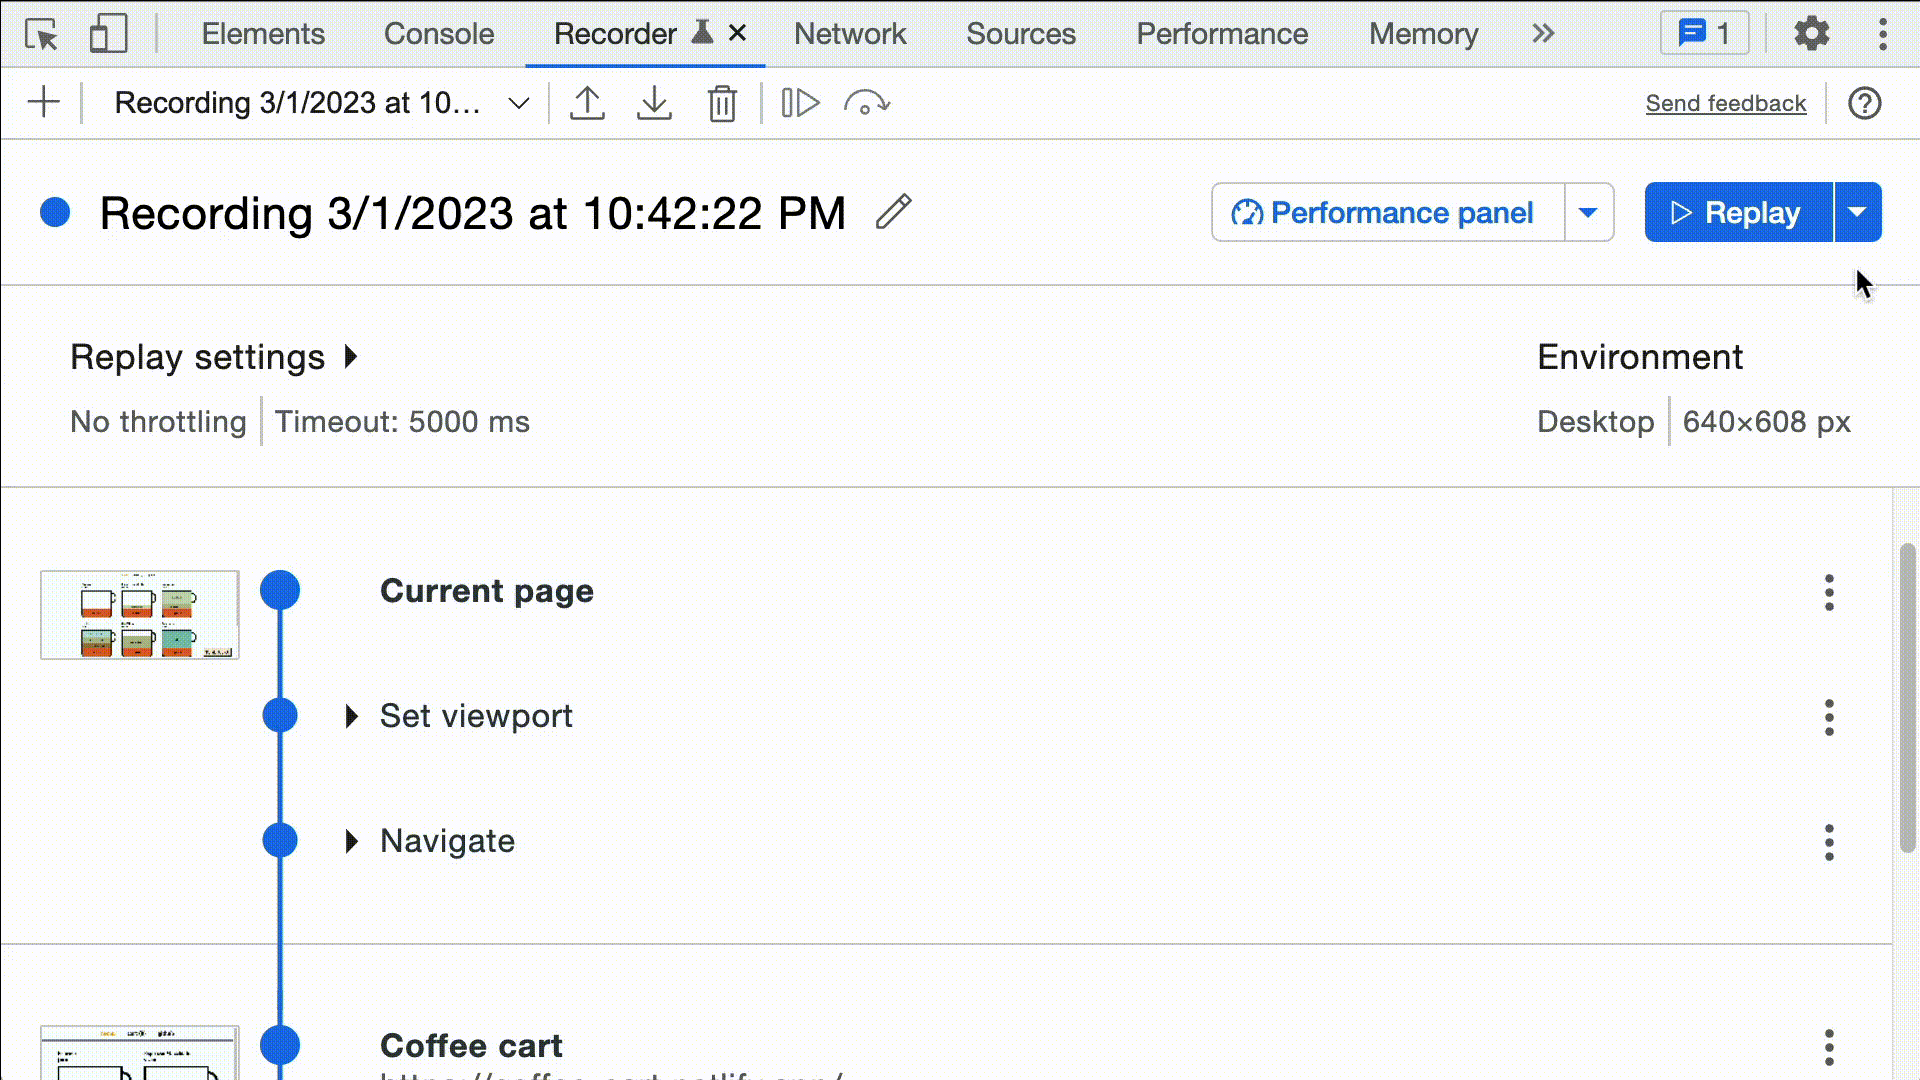1920x1080 pixels.
Task: Expand the Set viewport step
Action: click(x=352, y=715)
